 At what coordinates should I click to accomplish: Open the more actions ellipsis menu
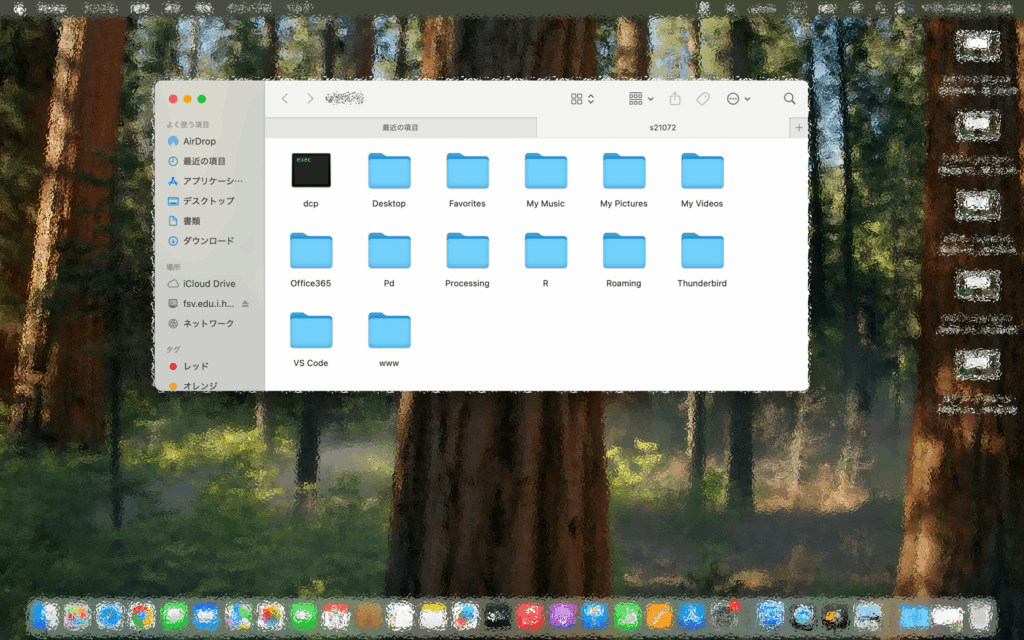click(738, 99)
